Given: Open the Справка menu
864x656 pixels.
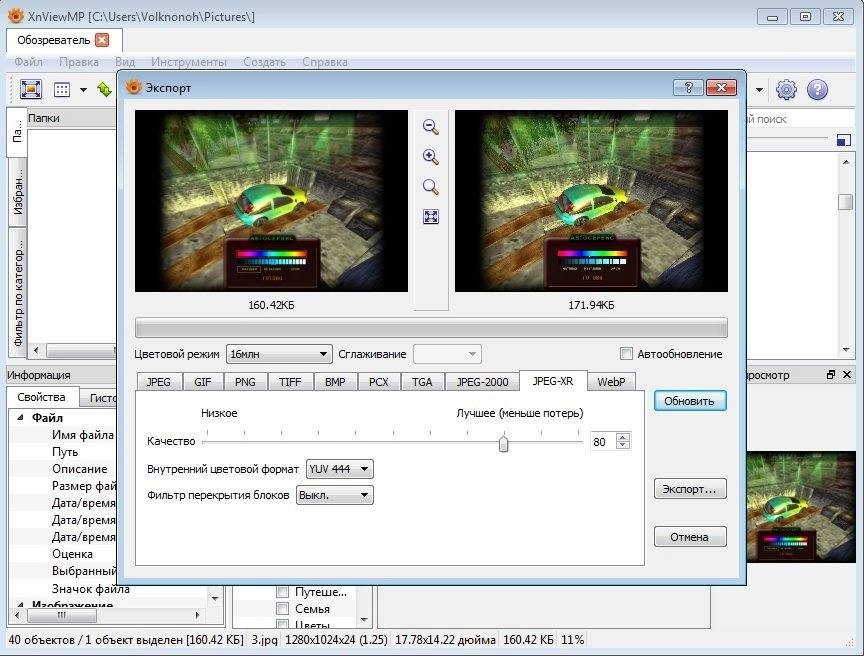Looking at the screenshot, I should [x=325, y=62].
